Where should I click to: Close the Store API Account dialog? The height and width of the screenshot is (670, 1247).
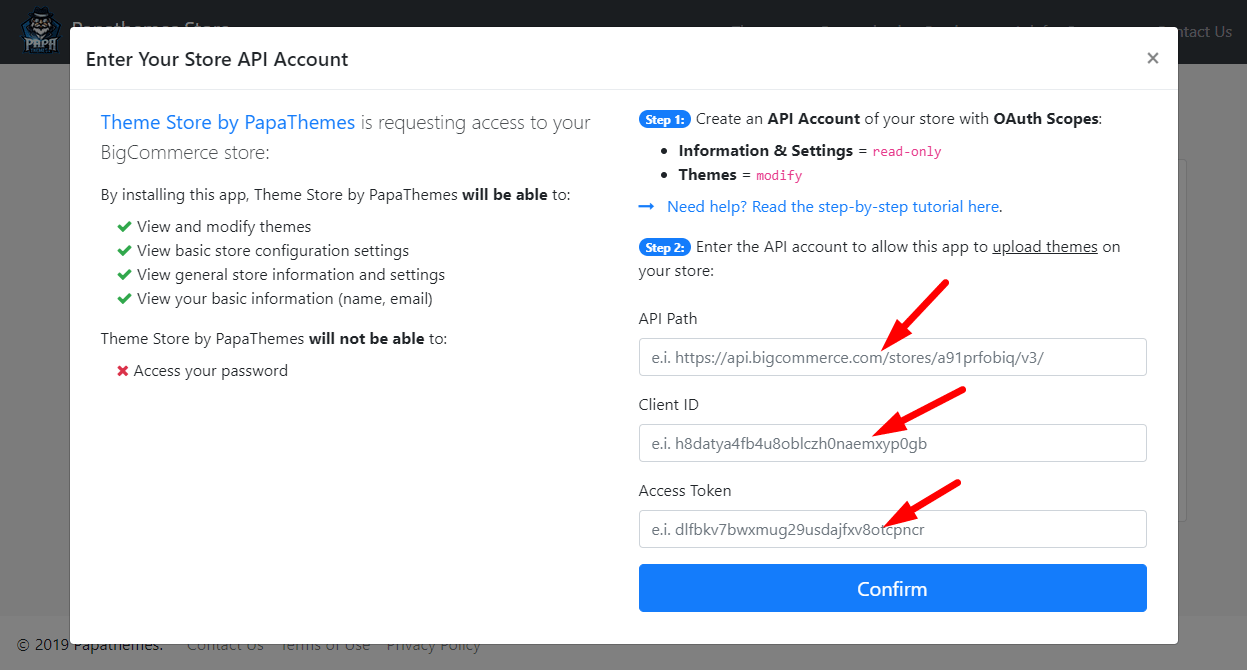pyautogui.click(x=1152, y=59)
